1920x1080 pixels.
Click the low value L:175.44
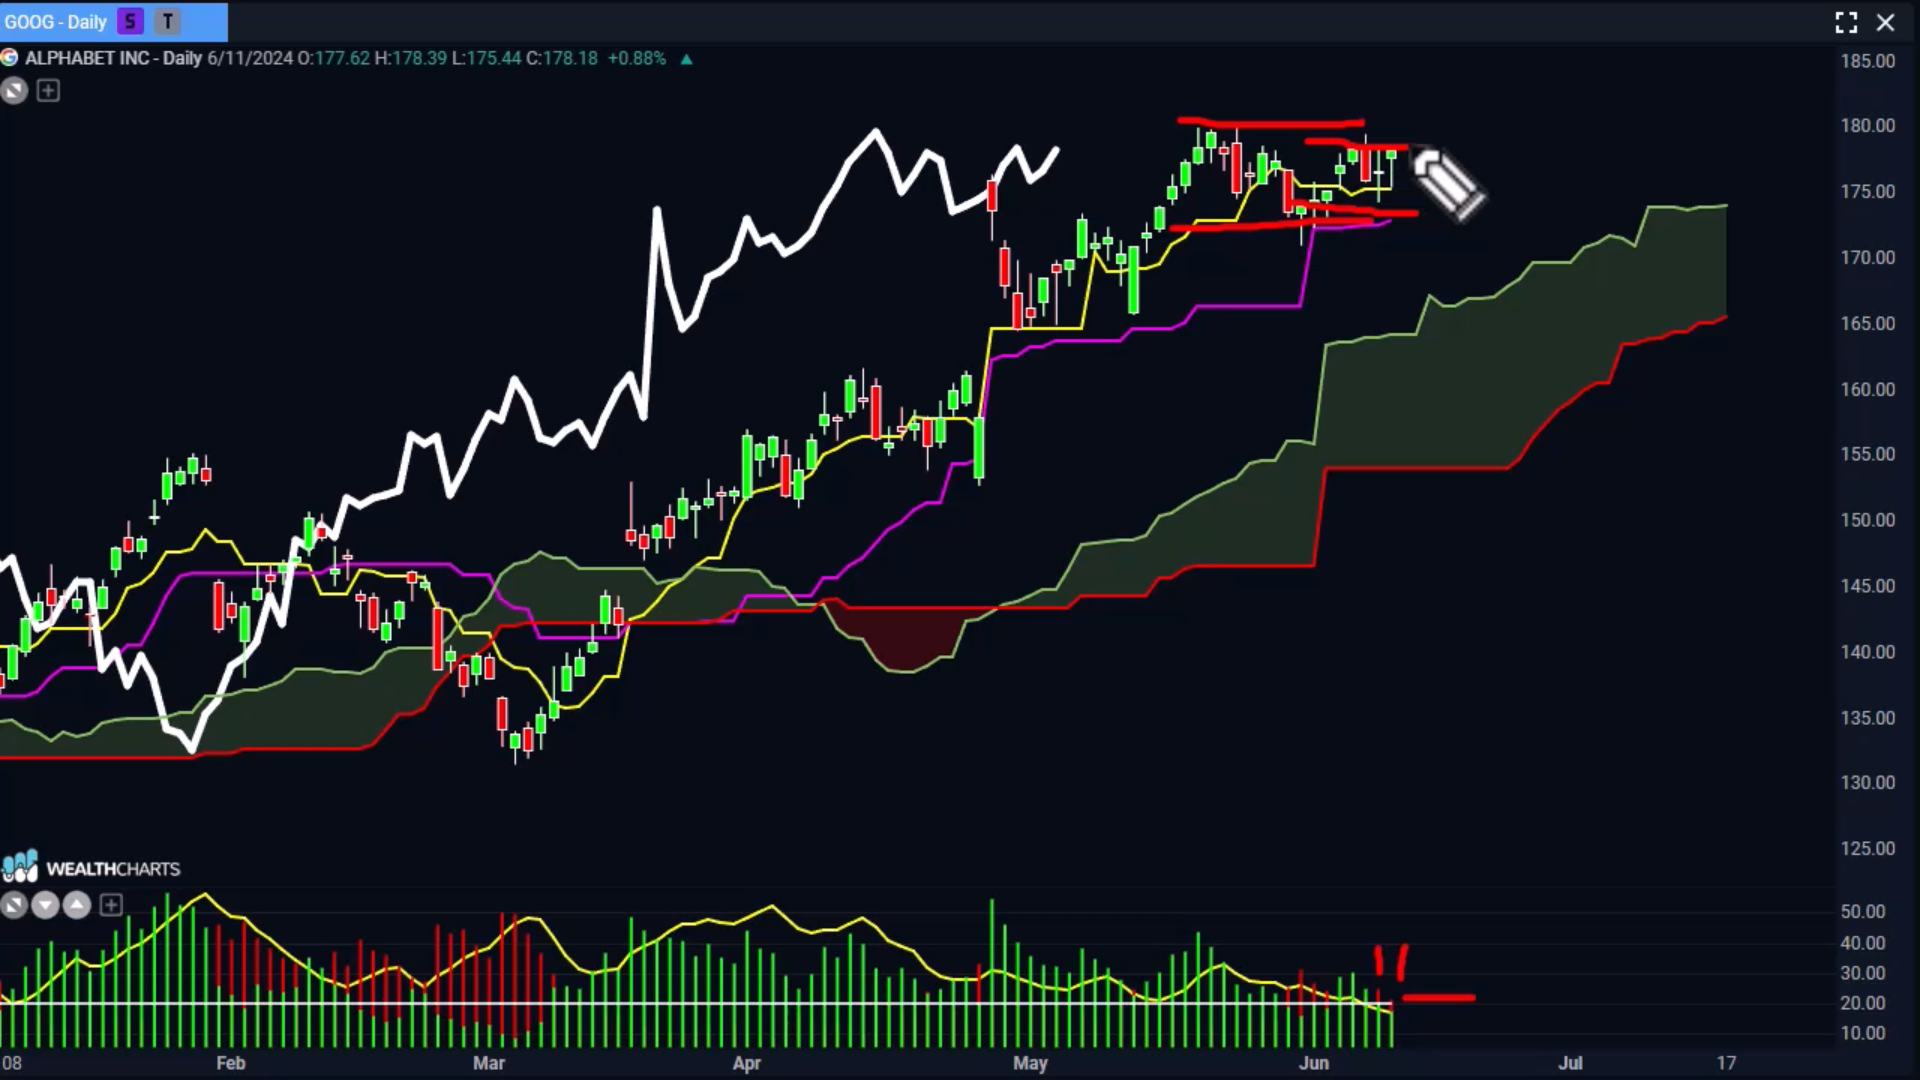[486, 58]
